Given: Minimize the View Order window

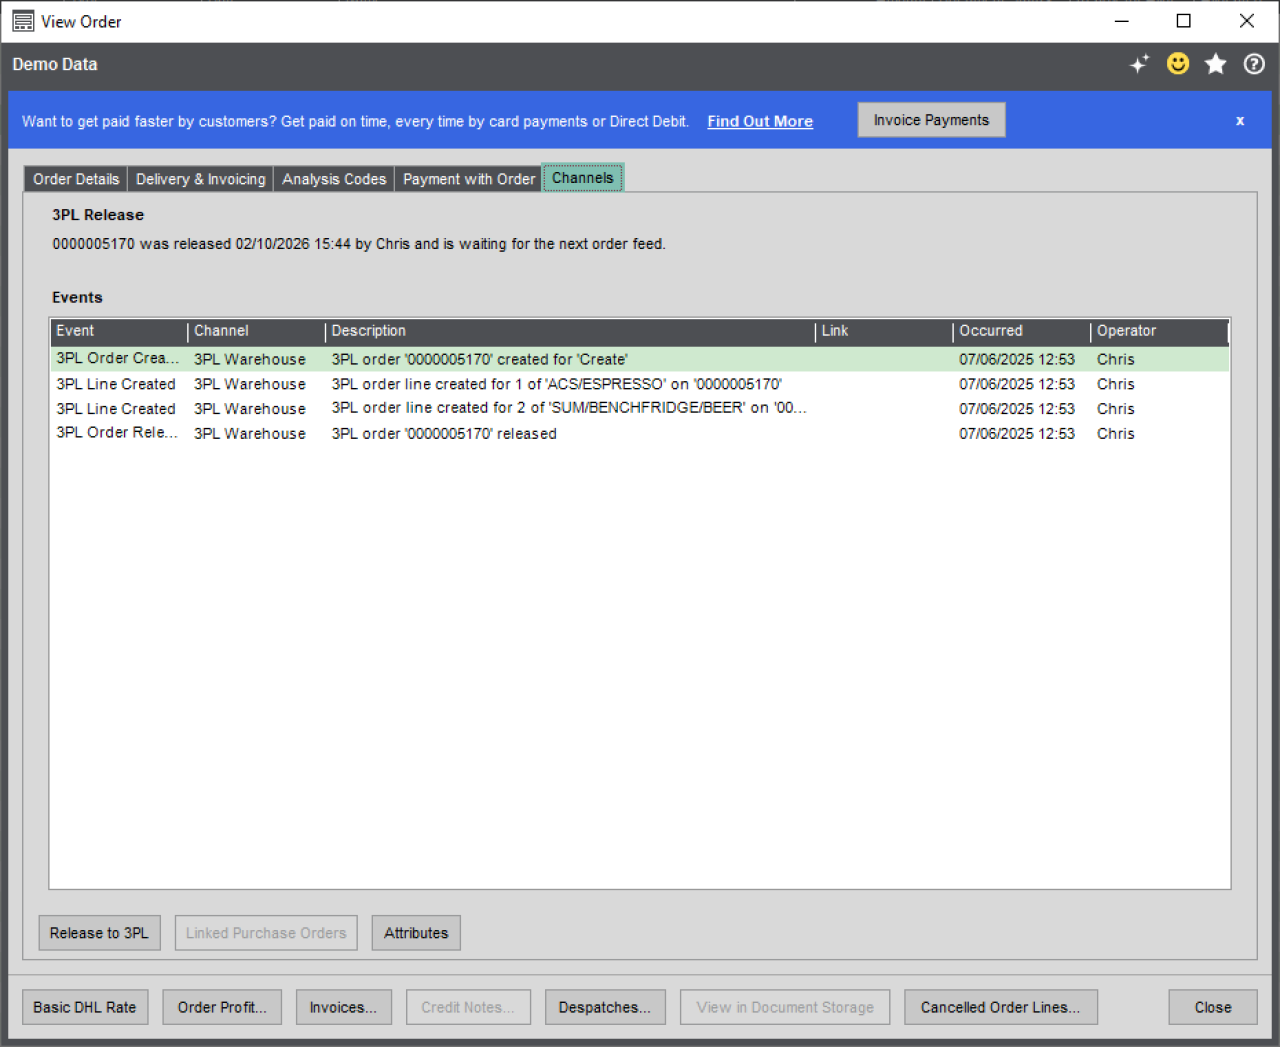Looking at the screenshot, I should click(1122, 21).
